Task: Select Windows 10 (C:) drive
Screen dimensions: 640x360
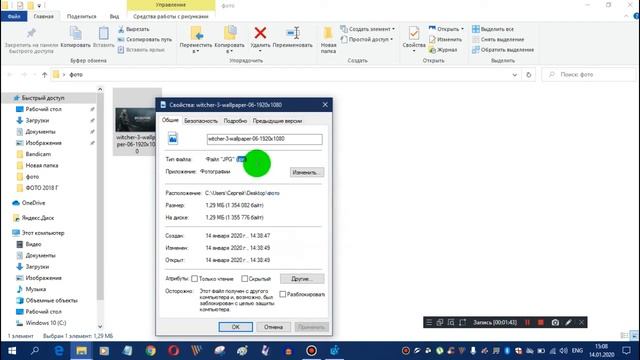Action: [45, 323]
